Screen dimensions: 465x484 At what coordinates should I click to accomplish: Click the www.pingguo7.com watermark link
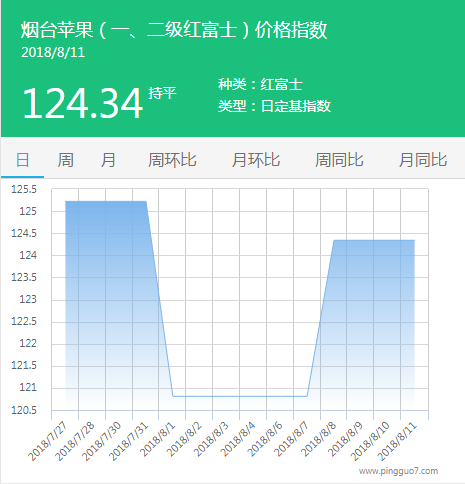[x=398, y=471]
